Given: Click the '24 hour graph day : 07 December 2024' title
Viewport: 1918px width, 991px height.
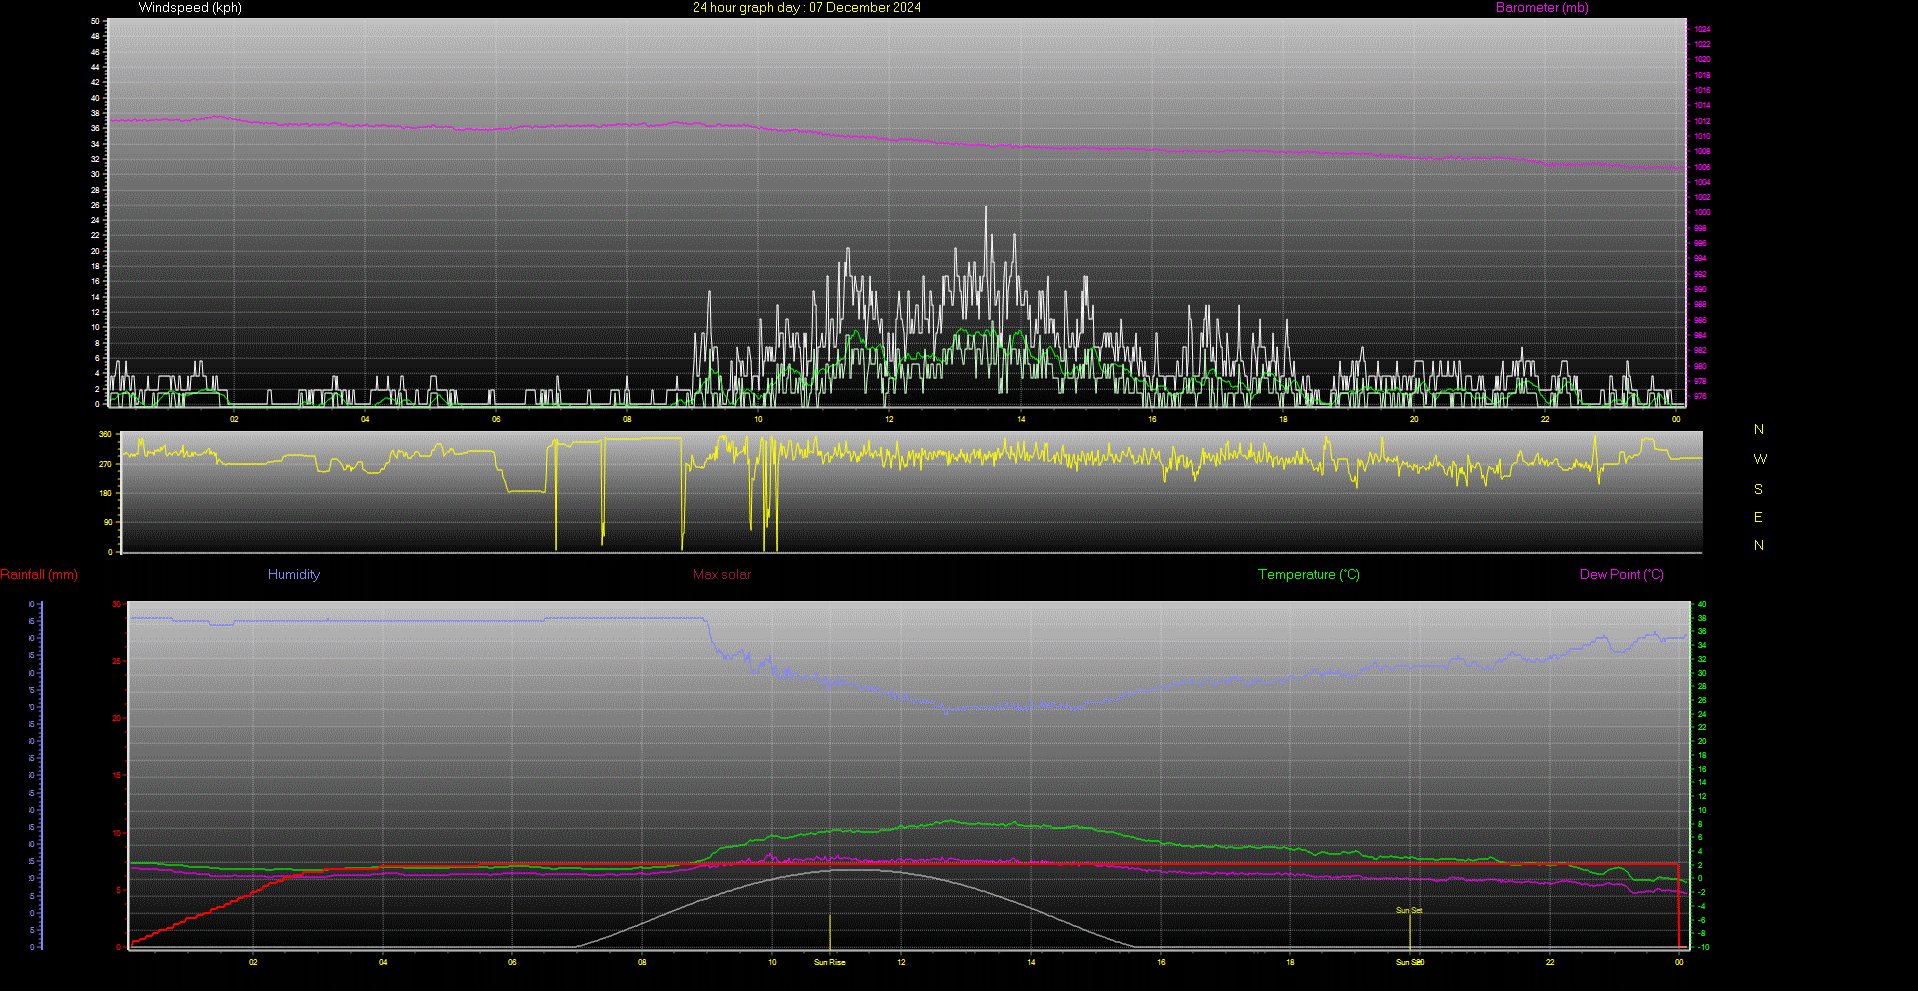Looking at the screenshot, I should 807,8.
